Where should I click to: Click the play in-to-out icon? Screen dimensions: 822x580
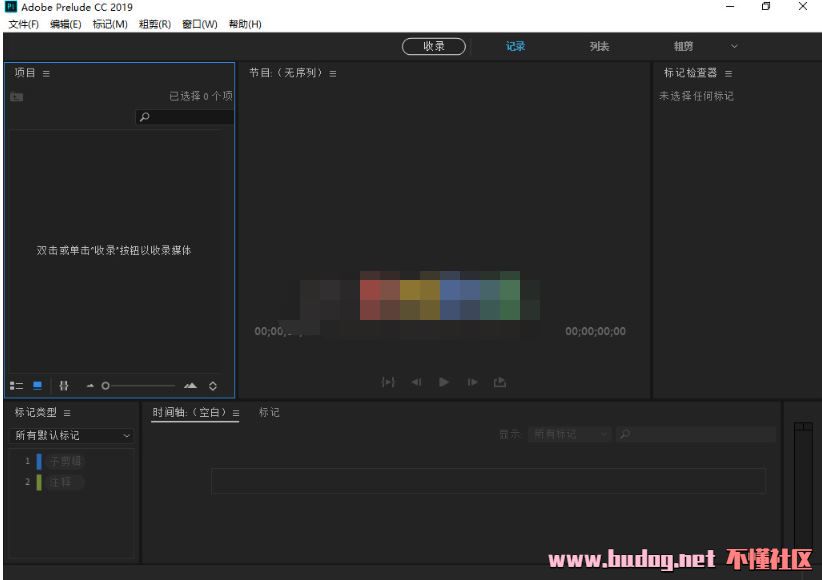pyautogui.click(x=388, y=382)
